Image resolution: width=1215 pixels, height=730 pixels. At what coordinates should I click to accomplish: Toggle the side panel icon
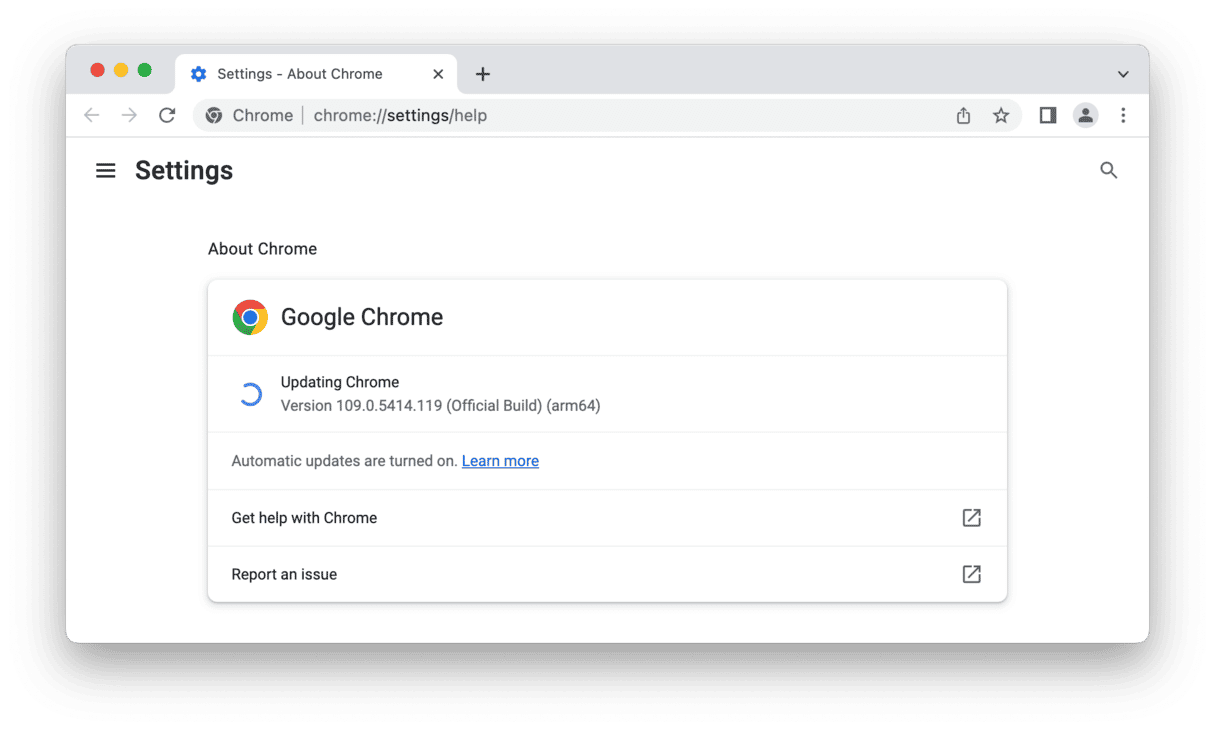[1047, 116]
